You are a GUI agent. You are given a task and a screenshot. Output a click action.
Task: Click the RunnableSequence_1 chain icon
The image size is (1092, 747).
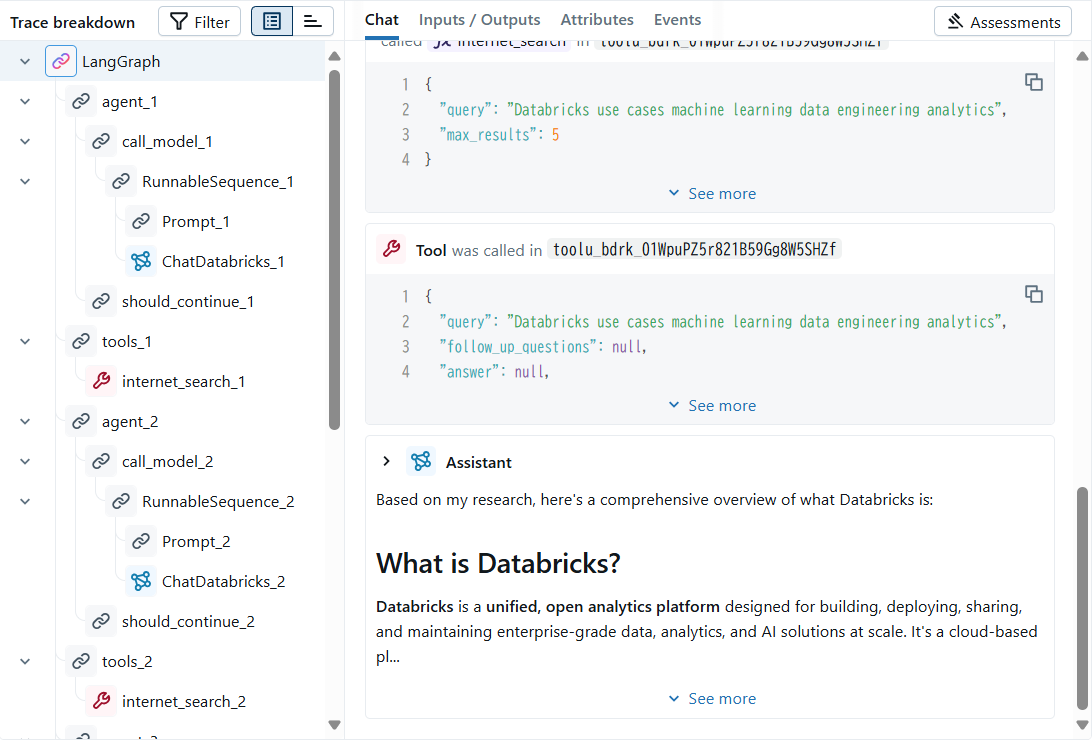pos(122,181)
